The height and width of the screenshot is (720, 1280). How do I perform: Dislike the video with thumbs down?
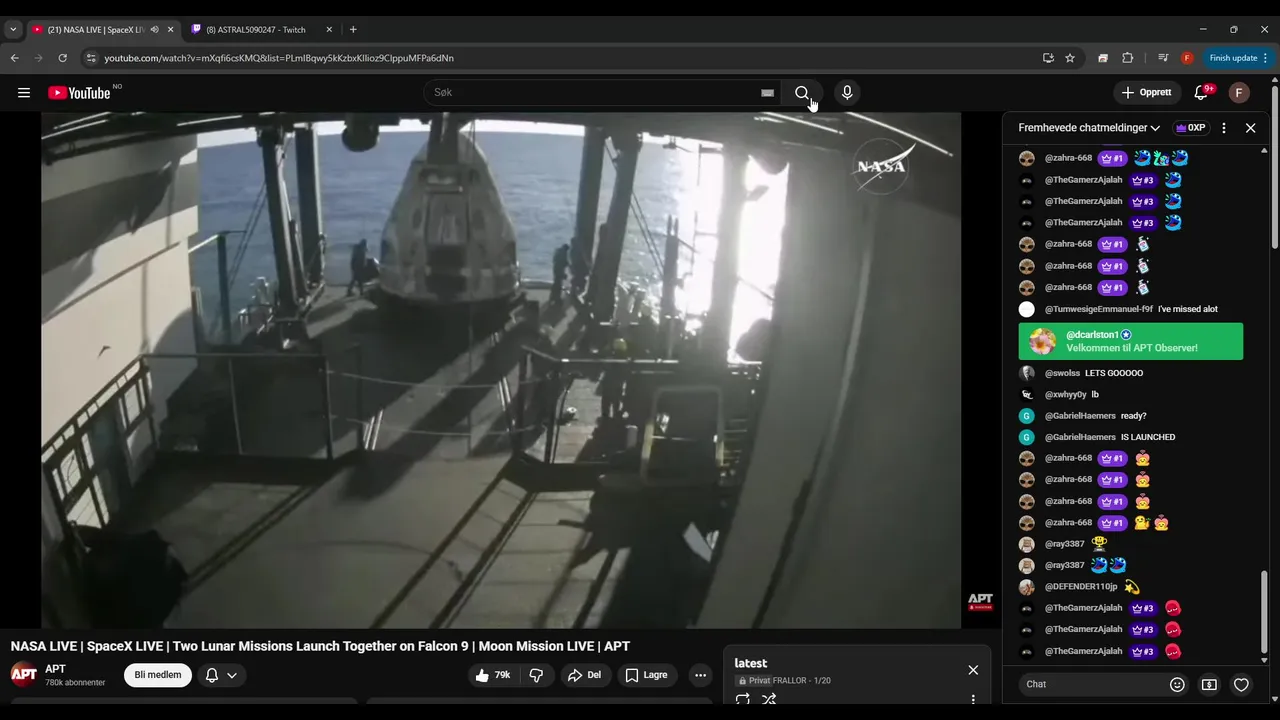pos(536,675)
